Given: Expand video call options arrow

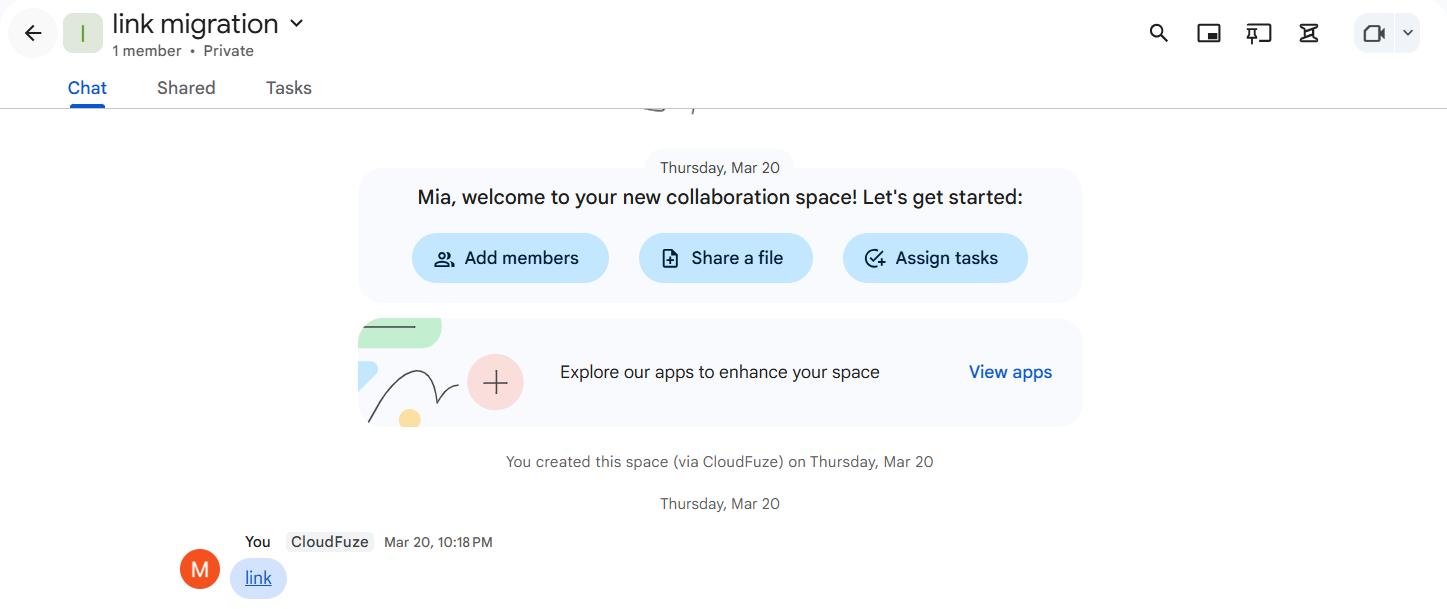Looking at the screenshot, I should point(1408,33).
